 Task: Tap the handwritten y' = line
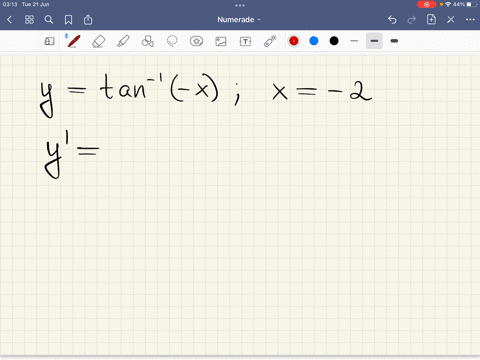(72, 155)
